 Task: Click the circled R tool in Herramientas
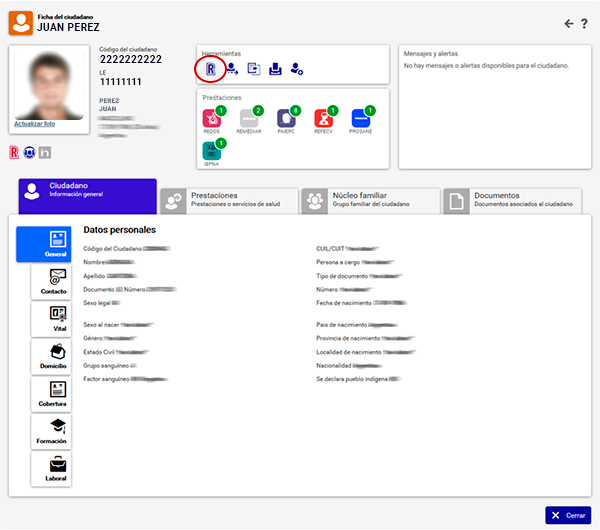[211, 69]
